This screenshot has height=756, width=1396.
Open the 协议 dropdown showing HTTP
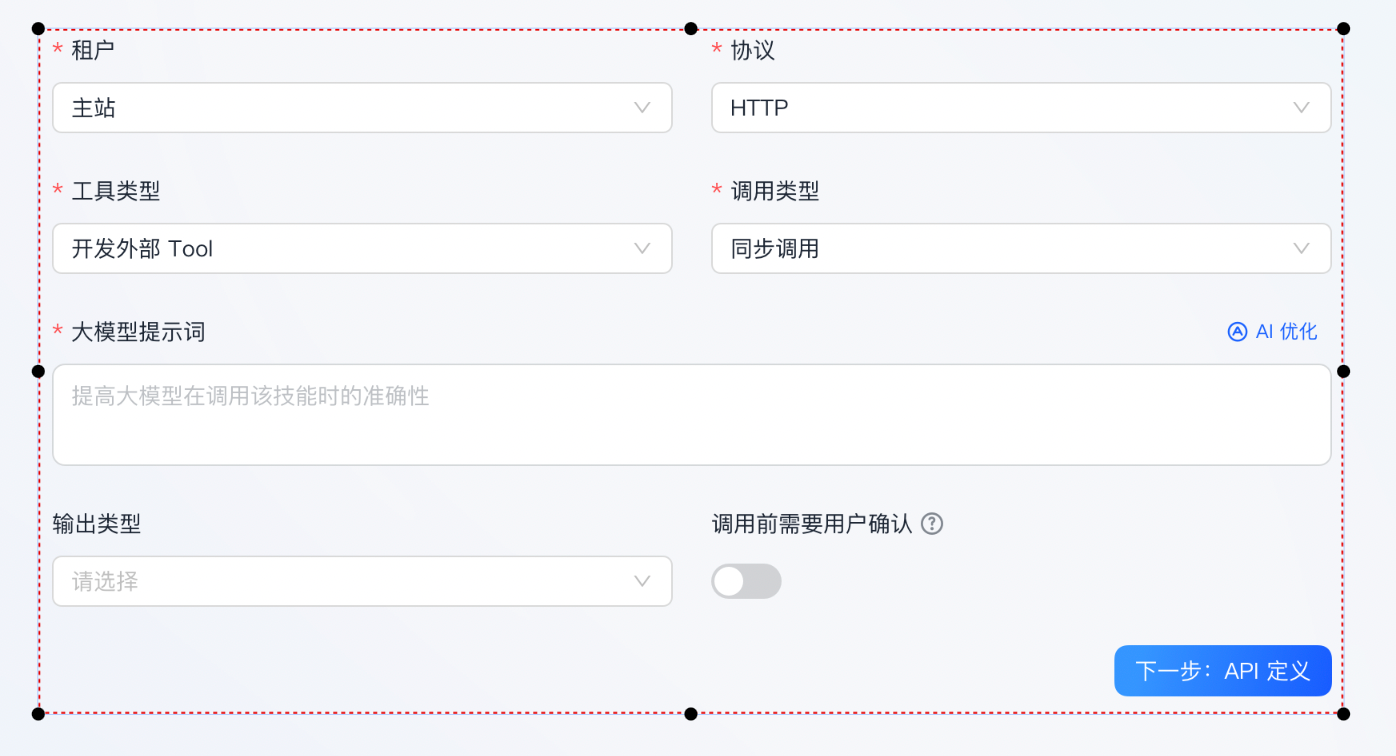click(x=1000, y=108)
